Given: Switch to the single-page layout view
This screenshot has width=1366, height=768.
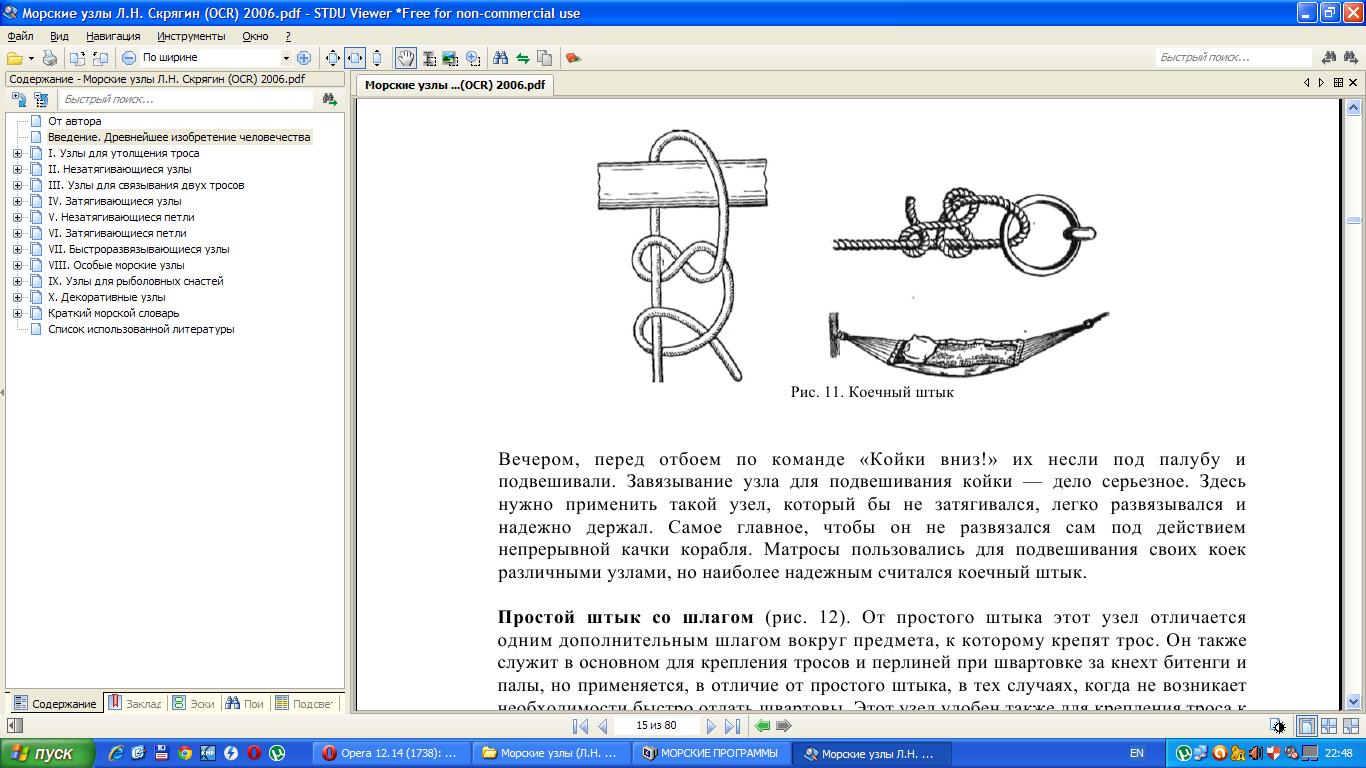Looking at the screenshot, I should click(1306, 726).
